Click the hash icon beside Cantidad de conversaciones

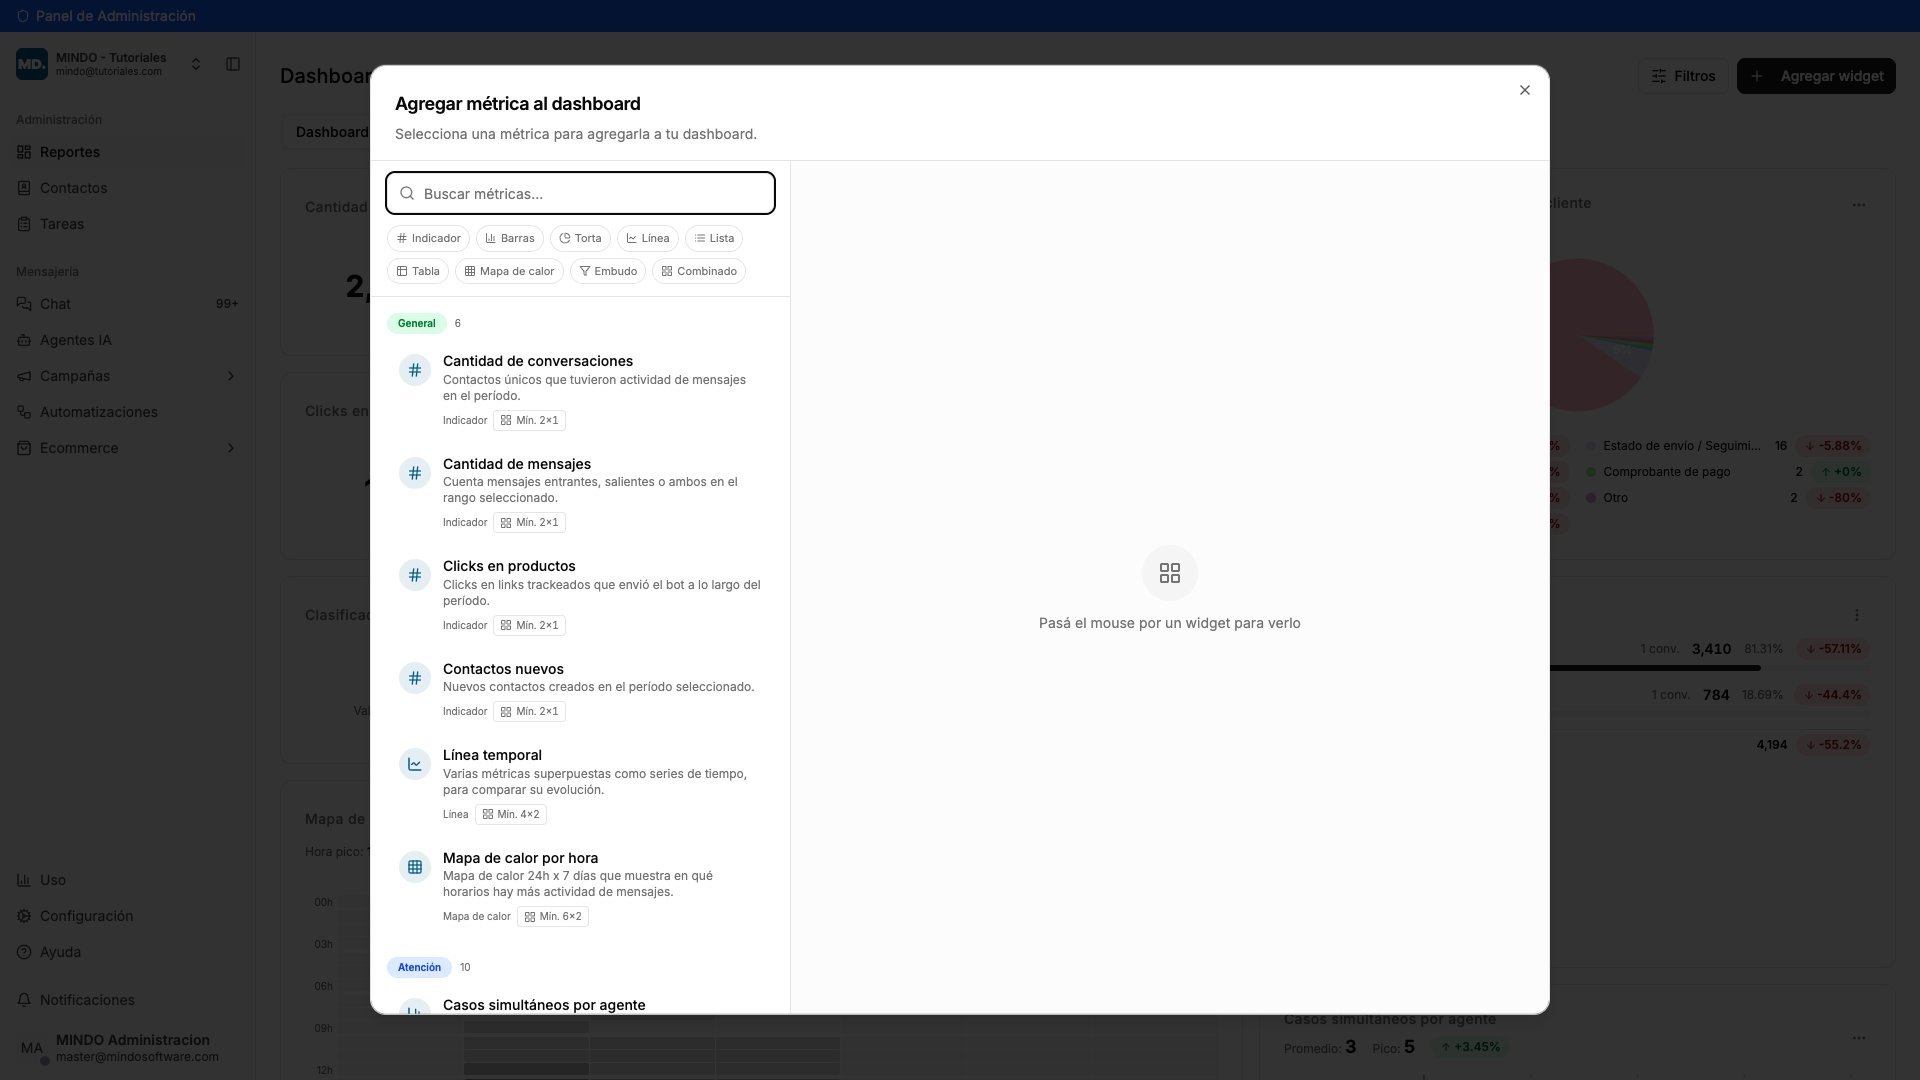(415, 370)
